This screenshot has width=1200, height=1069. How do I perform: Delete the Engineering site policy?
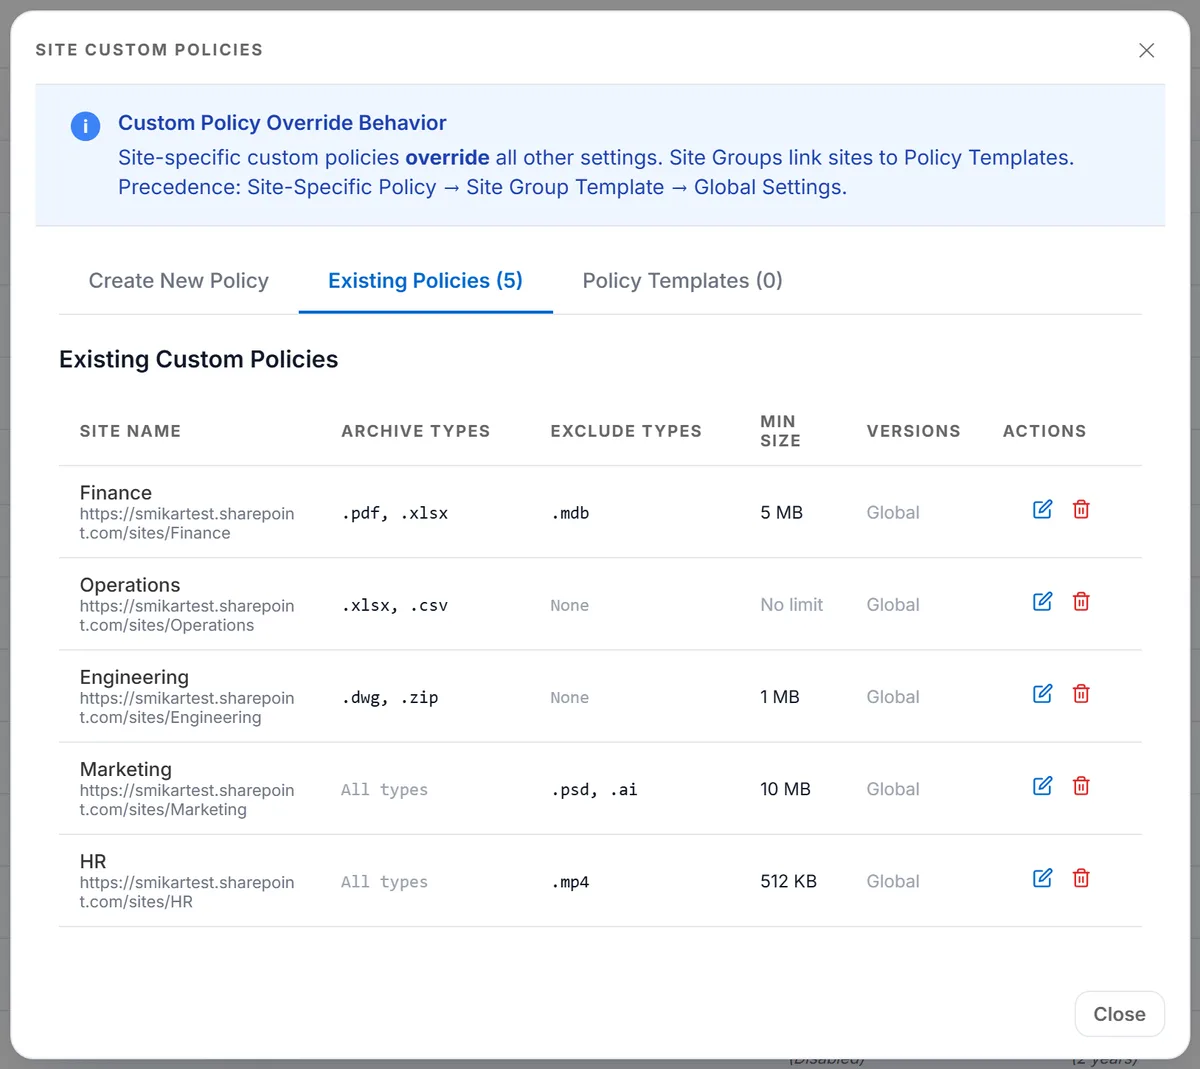point(1081,693)
